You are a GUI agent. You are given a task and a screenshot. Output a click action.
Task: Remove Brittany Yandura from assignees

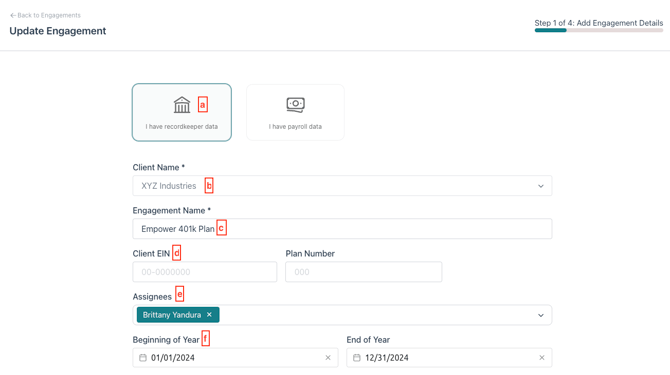[x=209, y=315]
